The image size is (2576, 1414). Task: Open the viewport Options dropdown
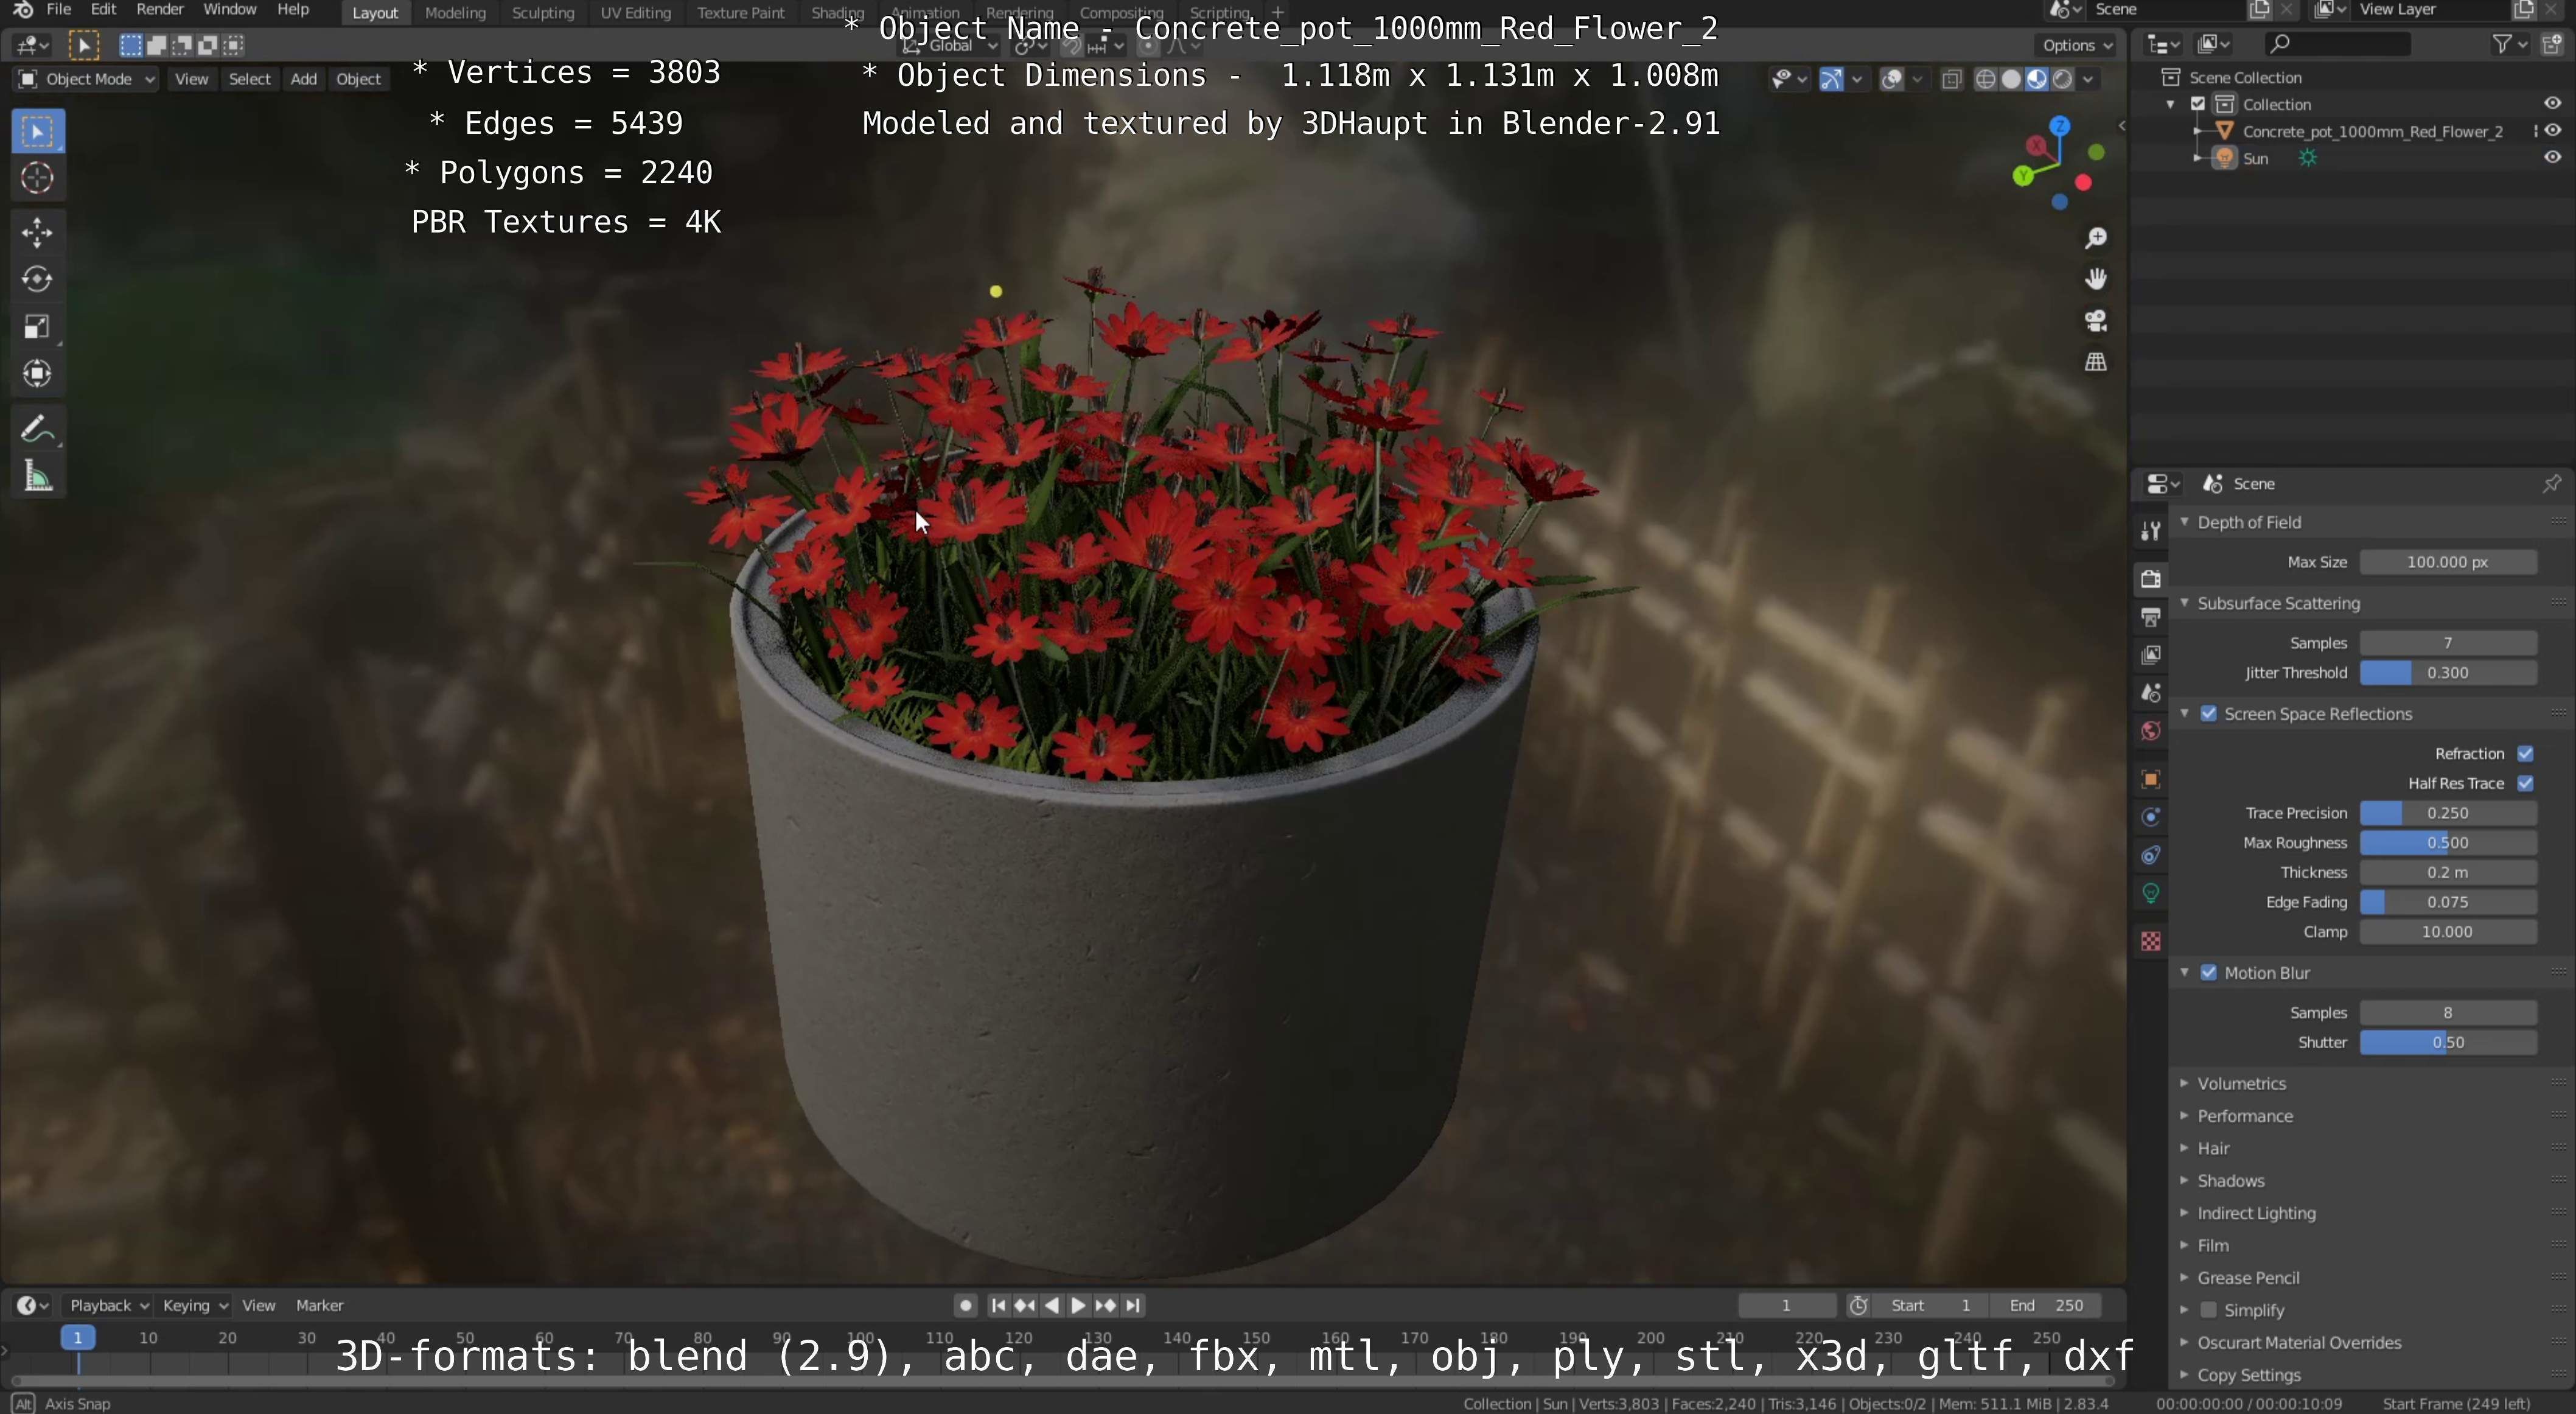2077,45
